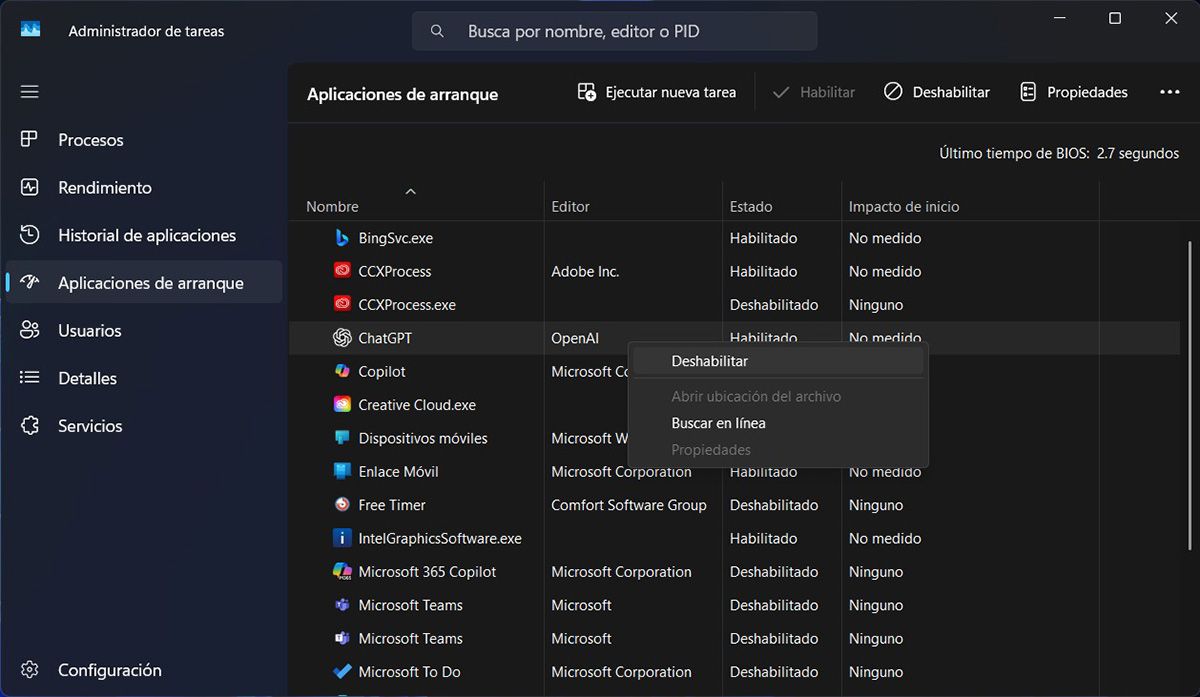Click Adobe Inc. editor cell

(585, 271)
